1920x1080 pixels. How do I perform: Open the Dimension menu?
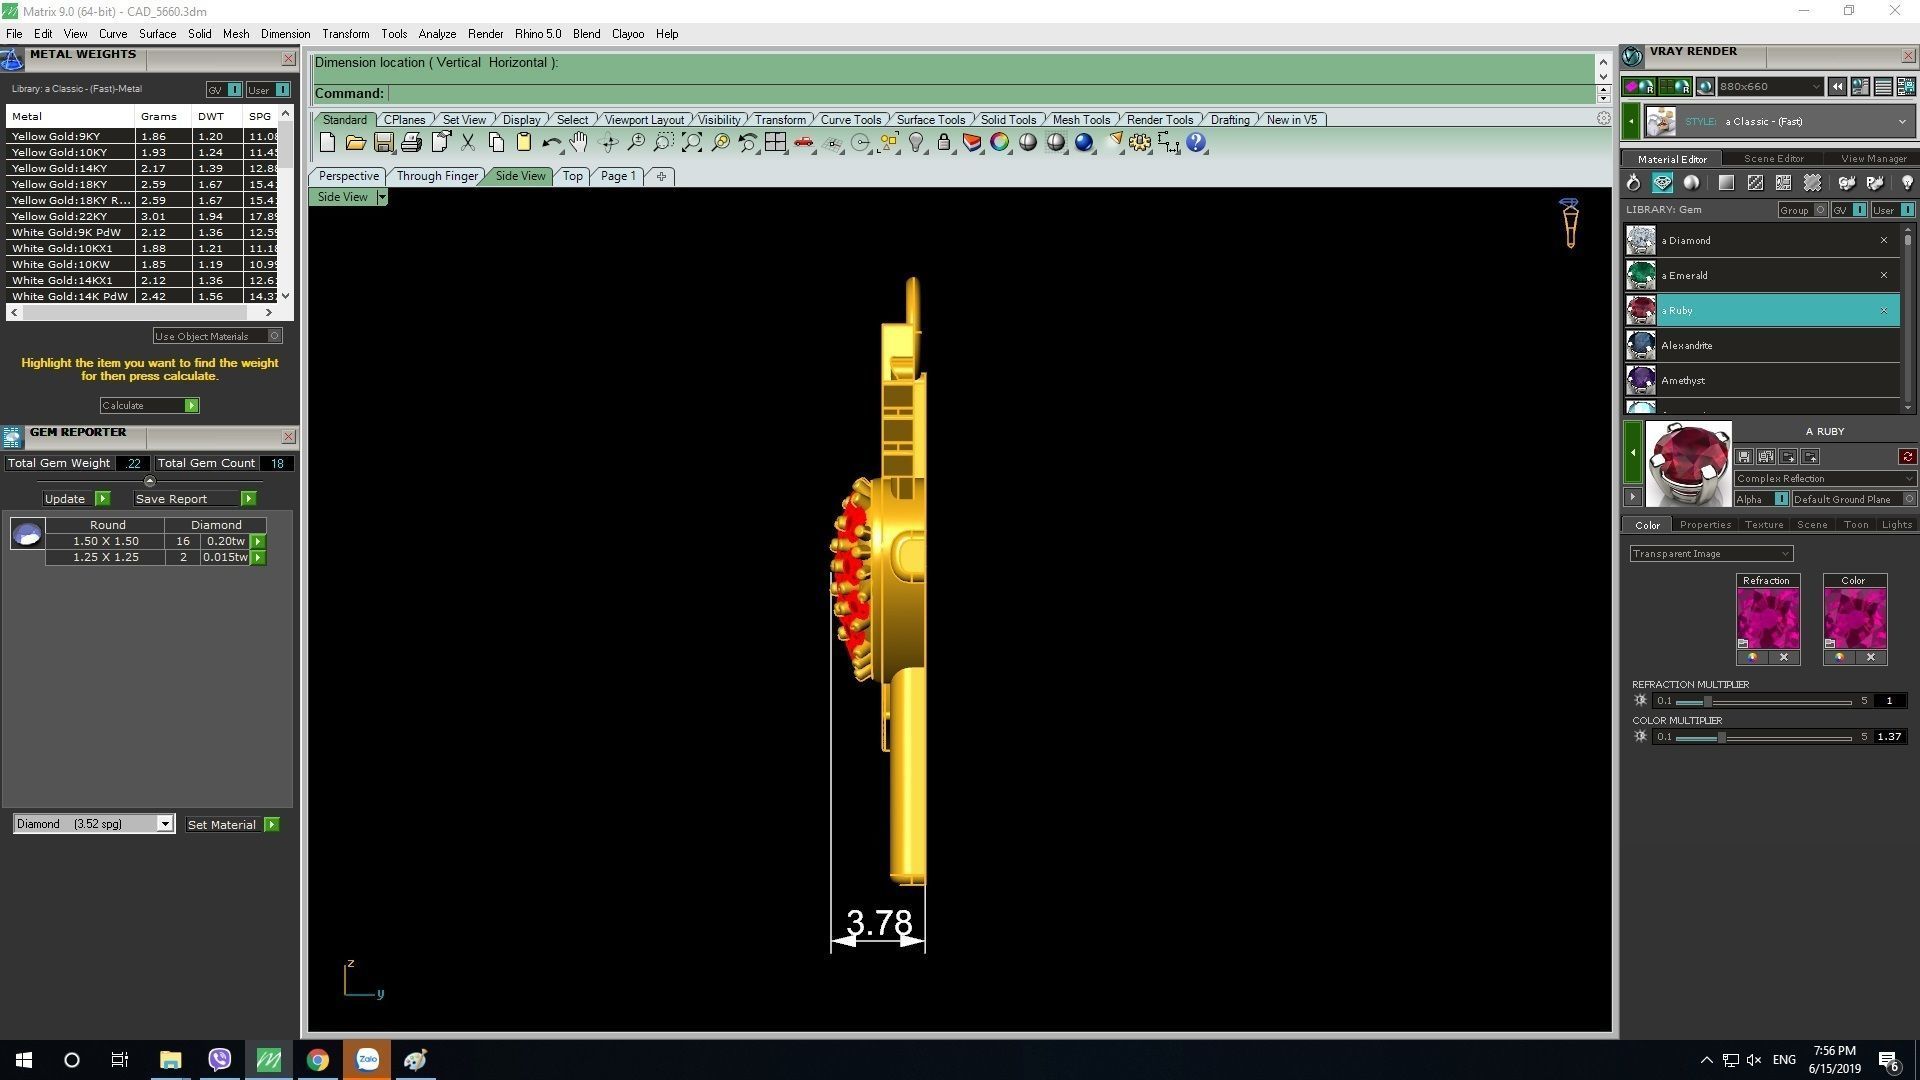click(285, 34)
